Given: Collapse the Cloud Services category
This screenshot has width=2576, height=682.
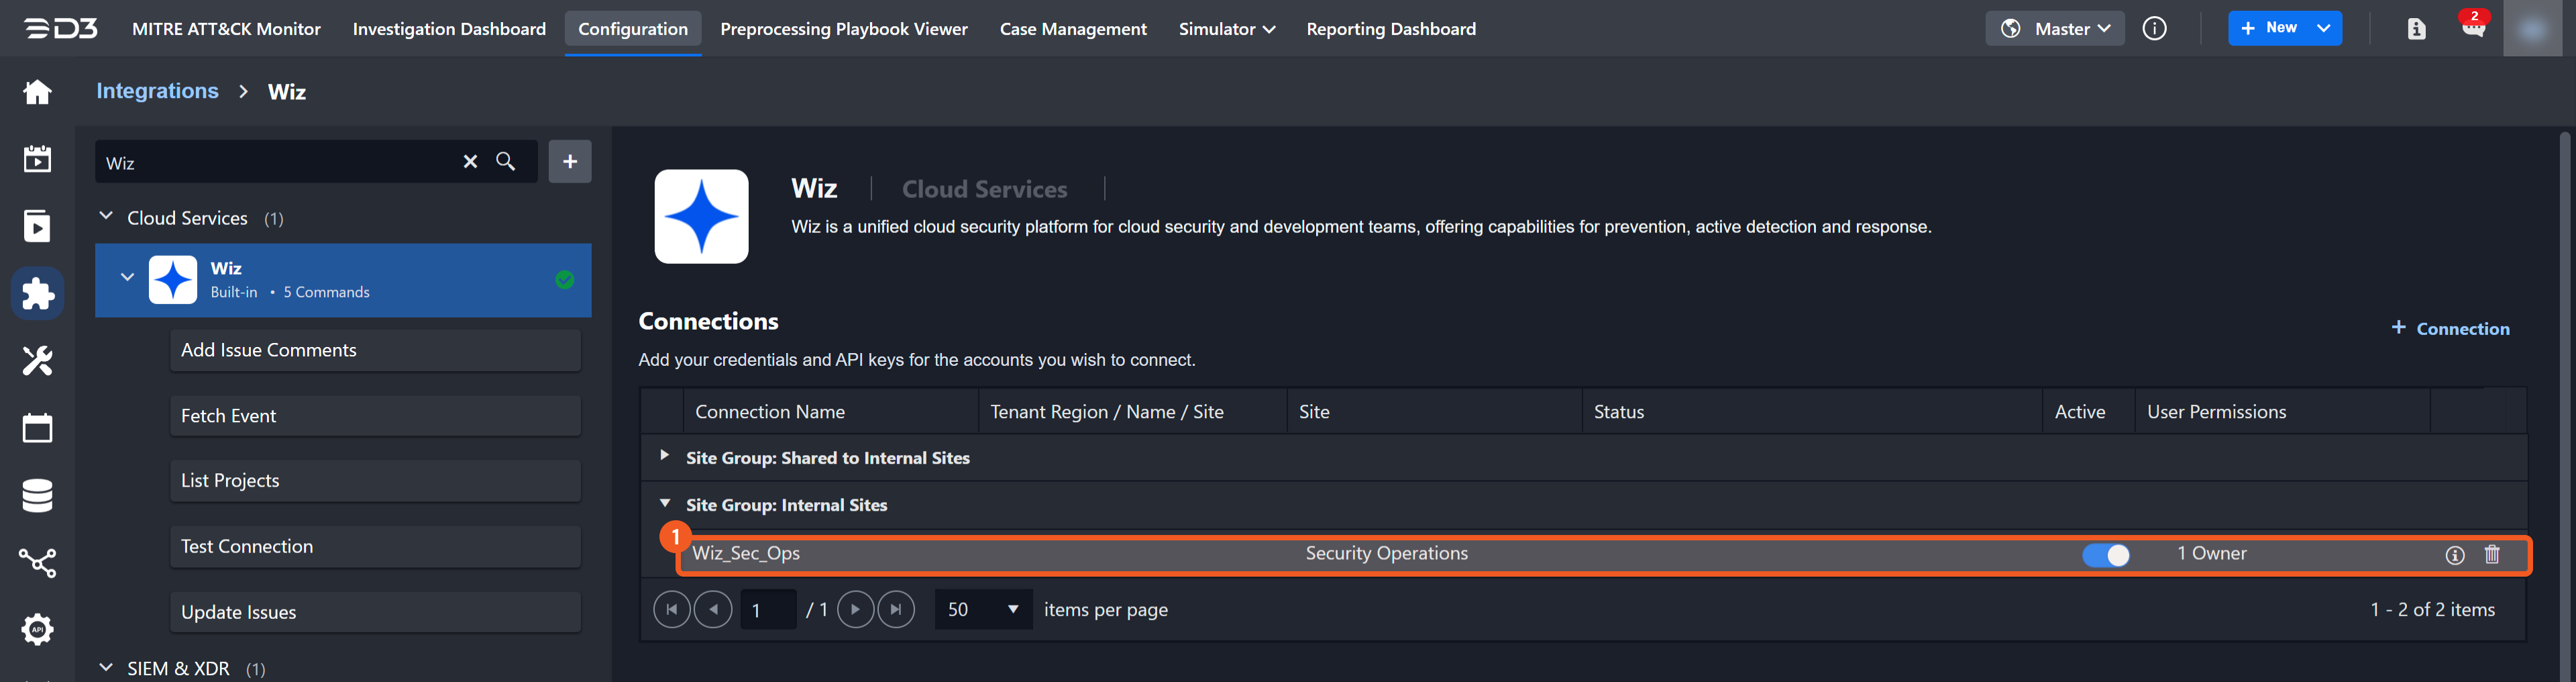Looking at the screenshot, I should coord(106,217).
